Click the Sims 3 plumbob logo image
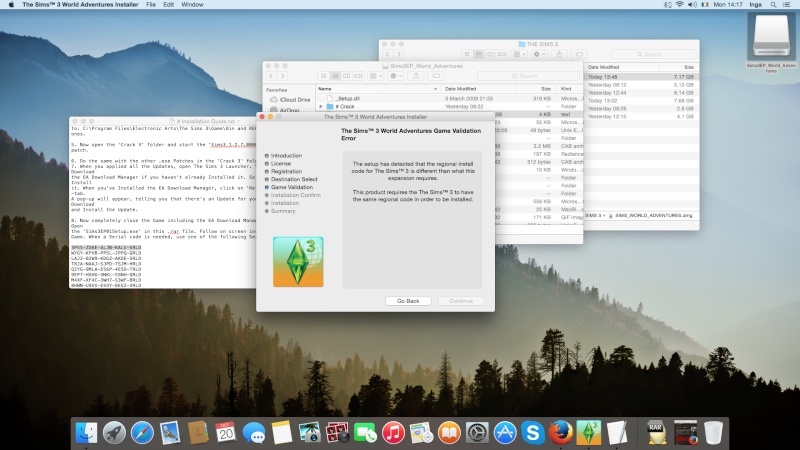 [298, 262]
